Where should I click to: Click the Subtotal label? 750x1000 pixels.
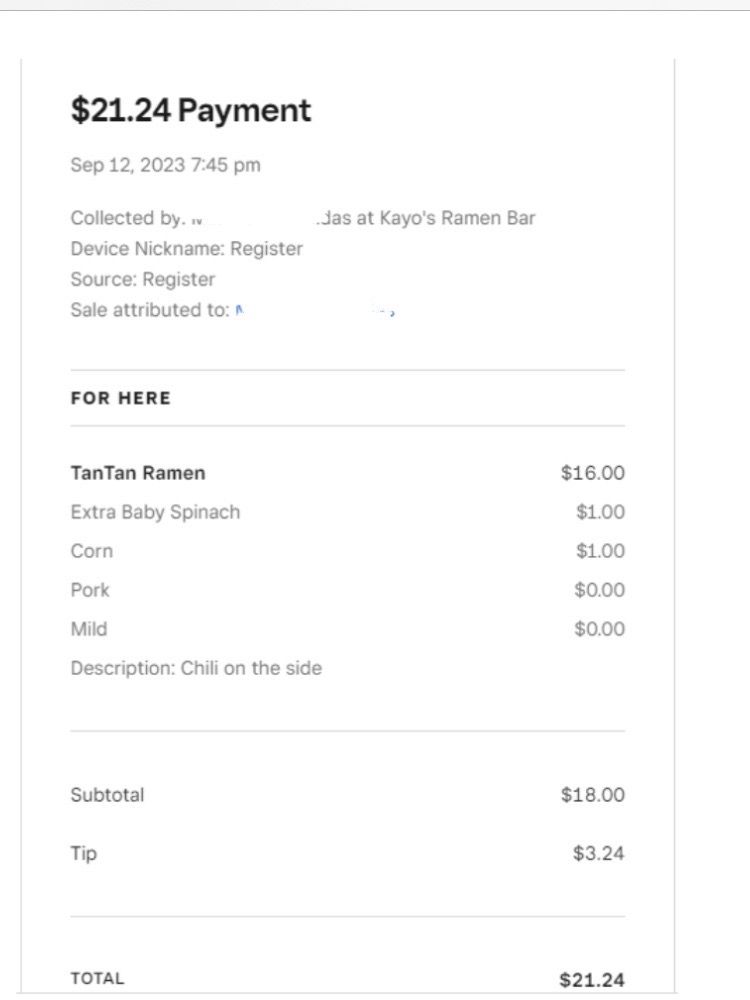click(x=107, y=795)
